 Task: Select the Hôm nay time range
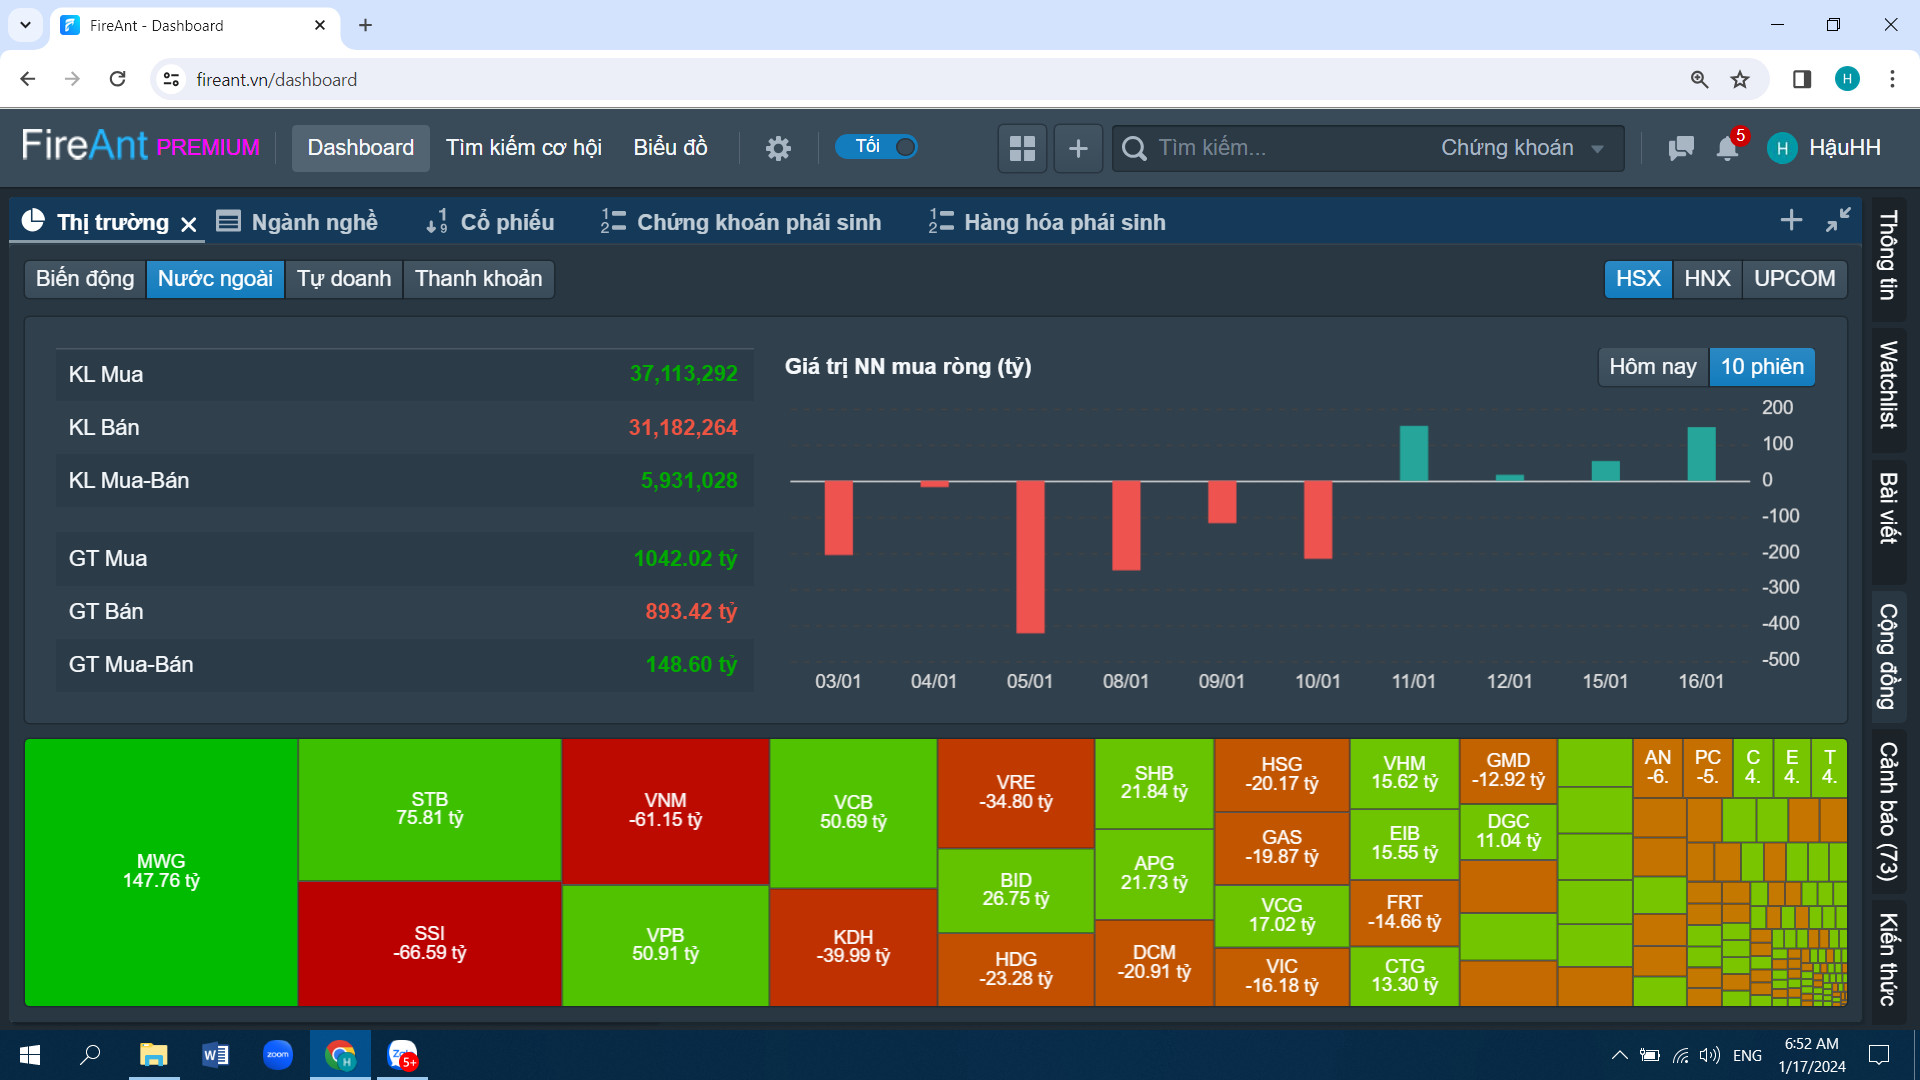(x=1652, y=367)
